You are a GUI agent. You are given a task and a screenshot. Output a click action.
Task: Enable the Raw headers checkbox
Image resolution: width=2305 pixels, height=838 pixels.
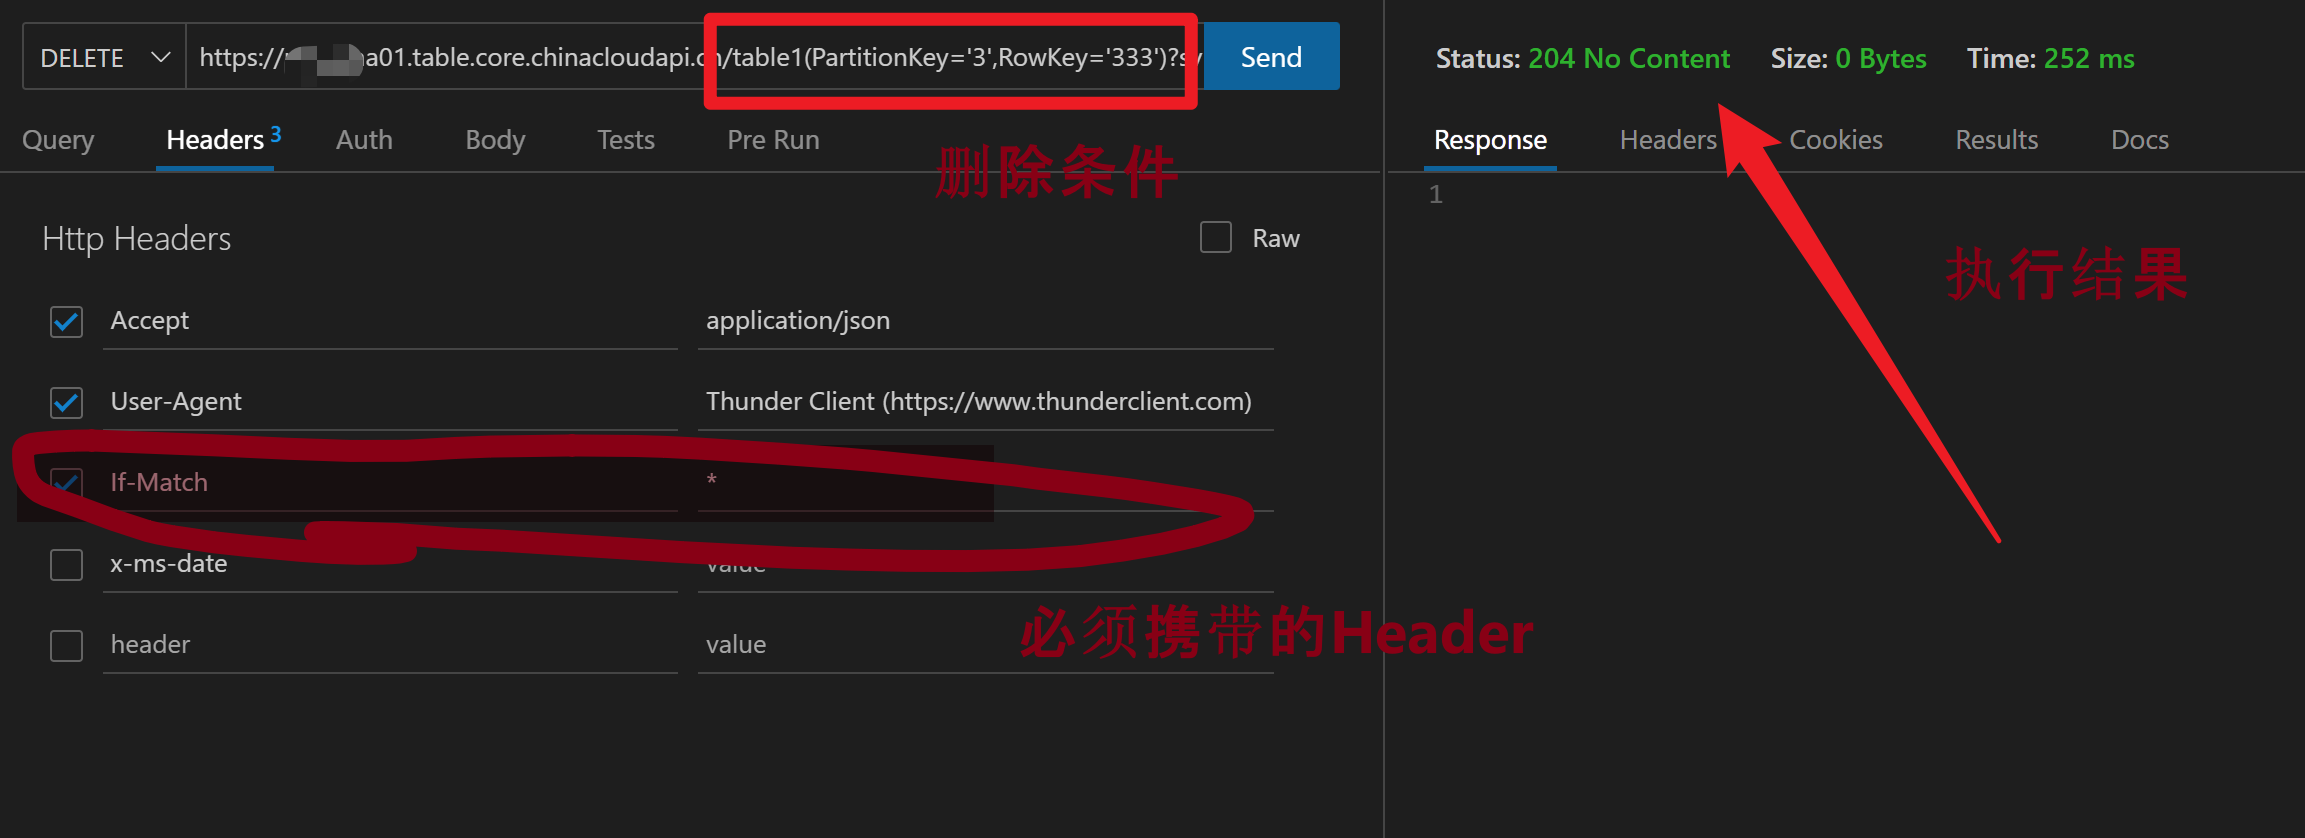pyautogui.click(x=1215, y=238)
